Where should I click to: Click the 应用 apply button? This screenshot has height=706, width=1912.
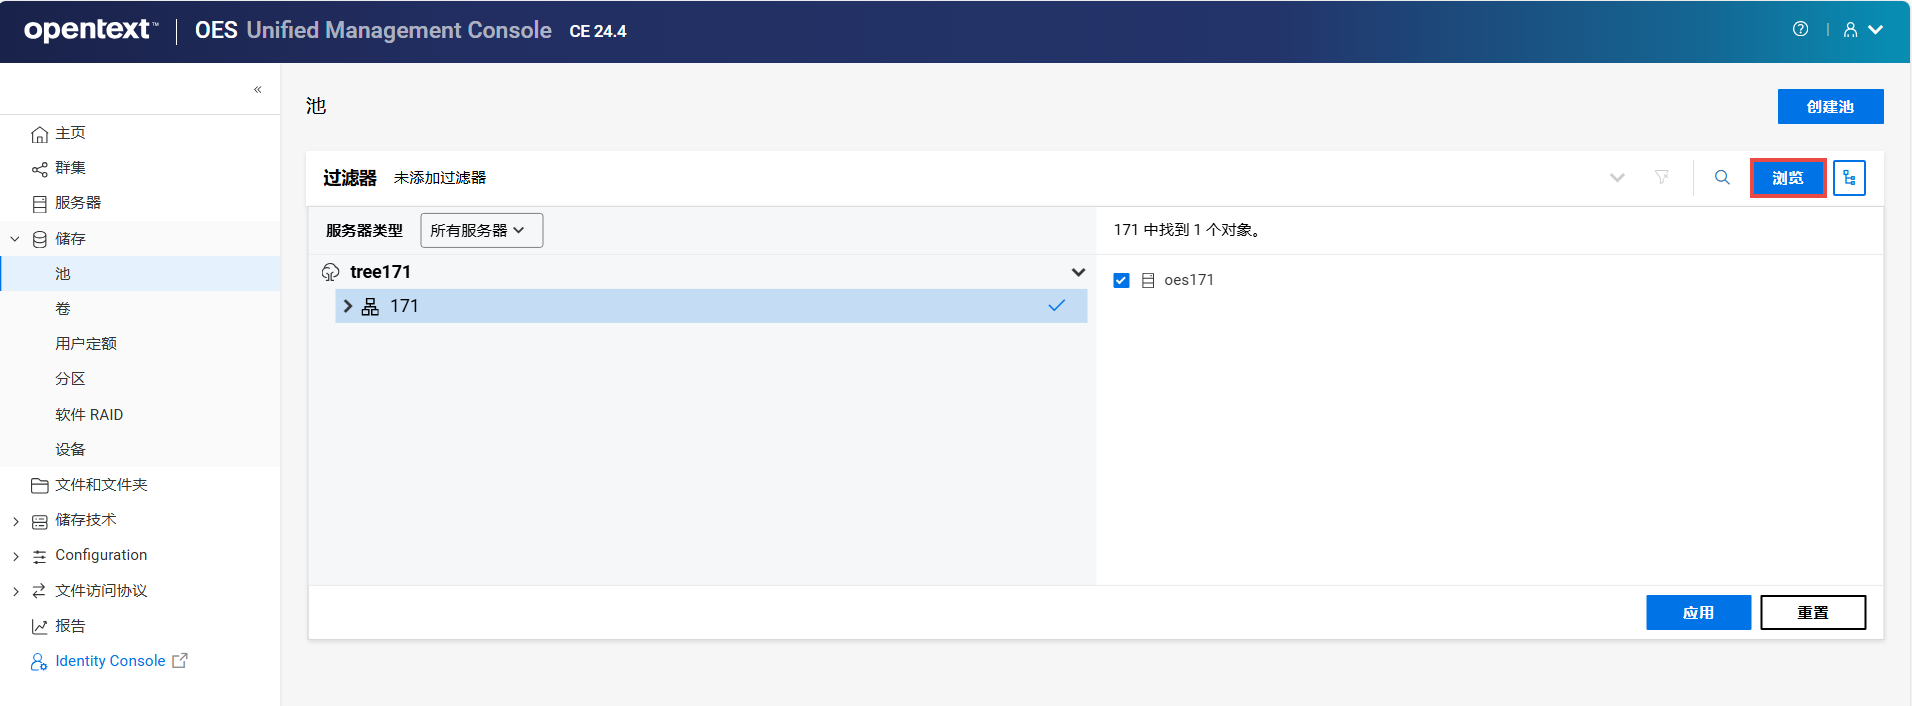(x=1698, y=613)
